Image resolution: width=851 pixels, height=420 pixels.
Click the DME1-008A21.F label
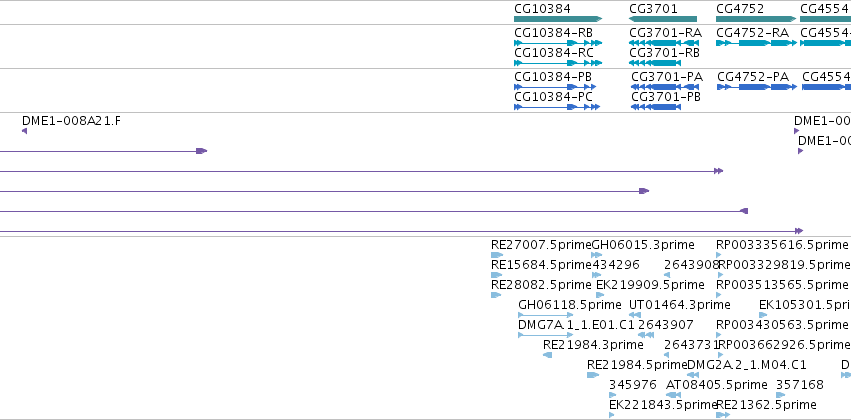71,120
